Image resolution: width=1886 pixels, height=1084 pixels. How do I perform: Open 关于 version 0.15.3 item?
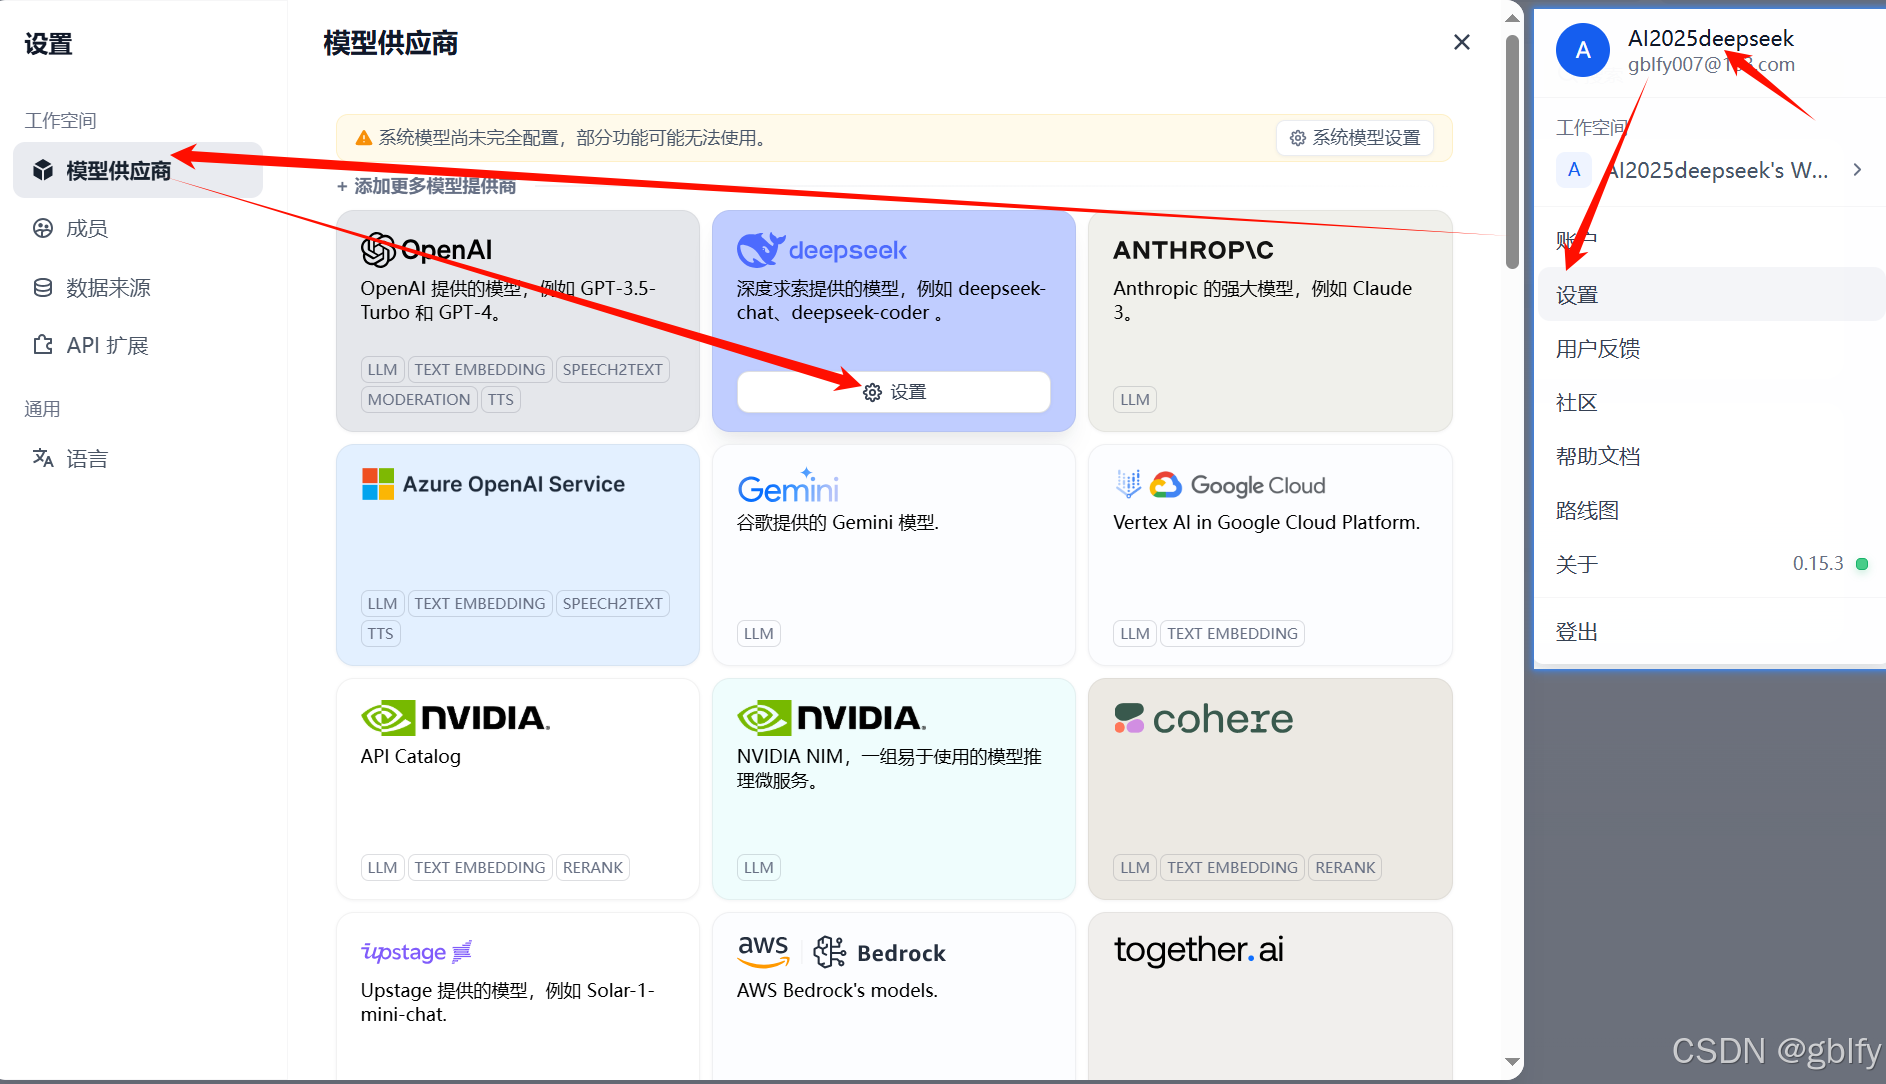(x=1711, y=564)
